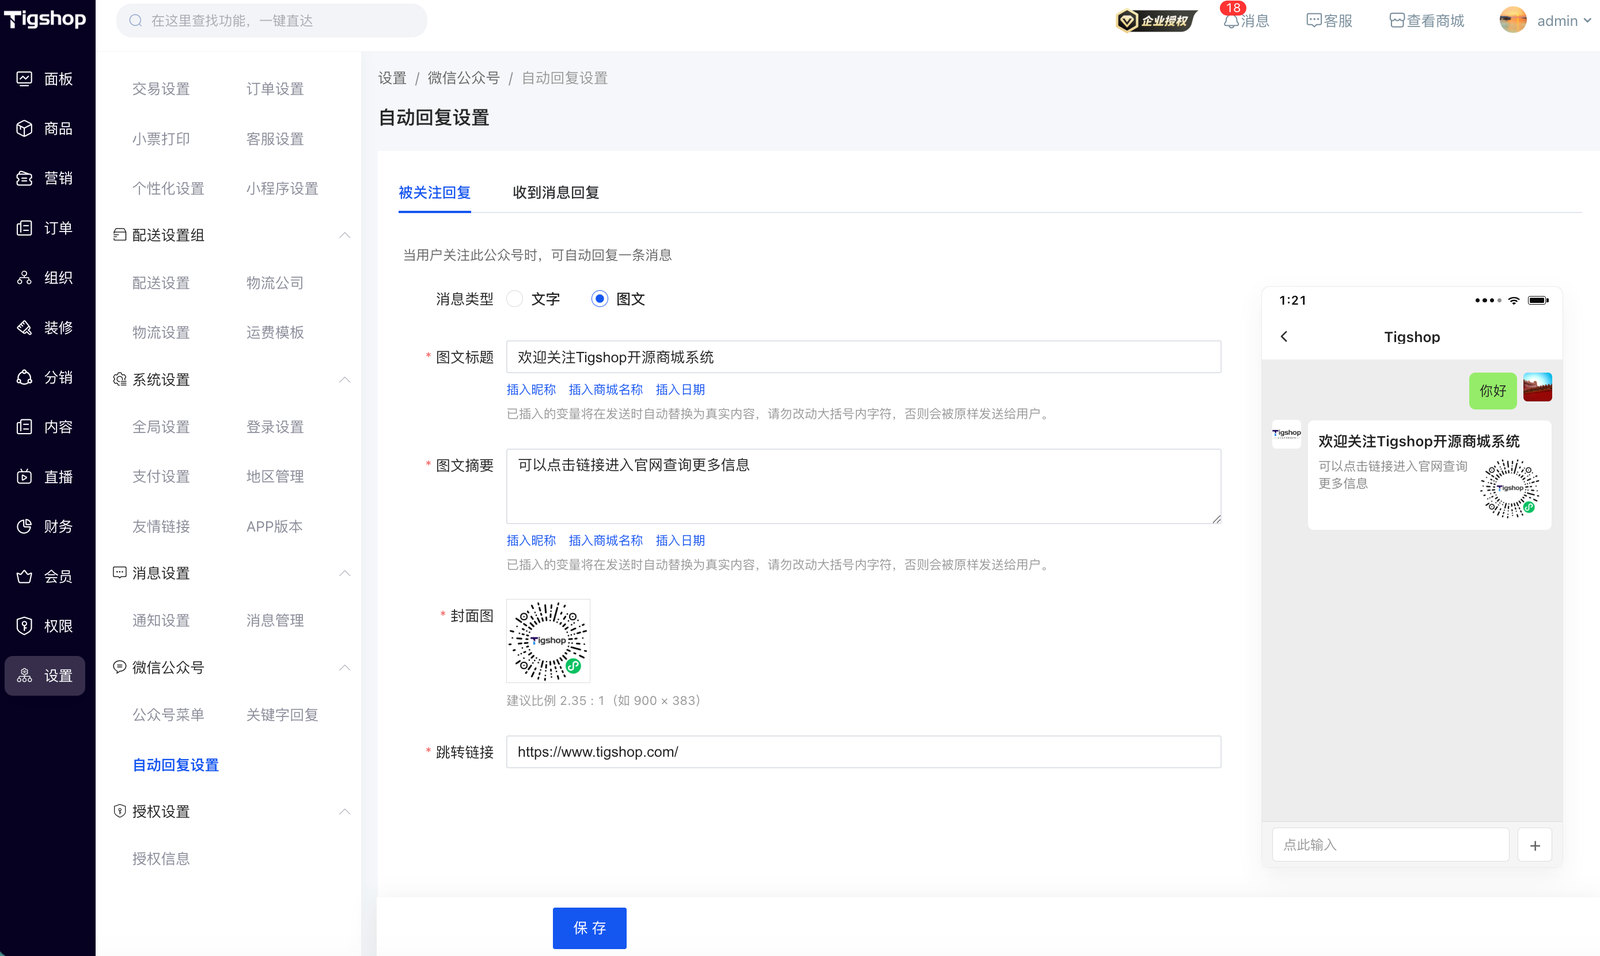Open the 组织 organization icon
The image size is (1600, 956).
pyautogui.click(x=25, y=278)
